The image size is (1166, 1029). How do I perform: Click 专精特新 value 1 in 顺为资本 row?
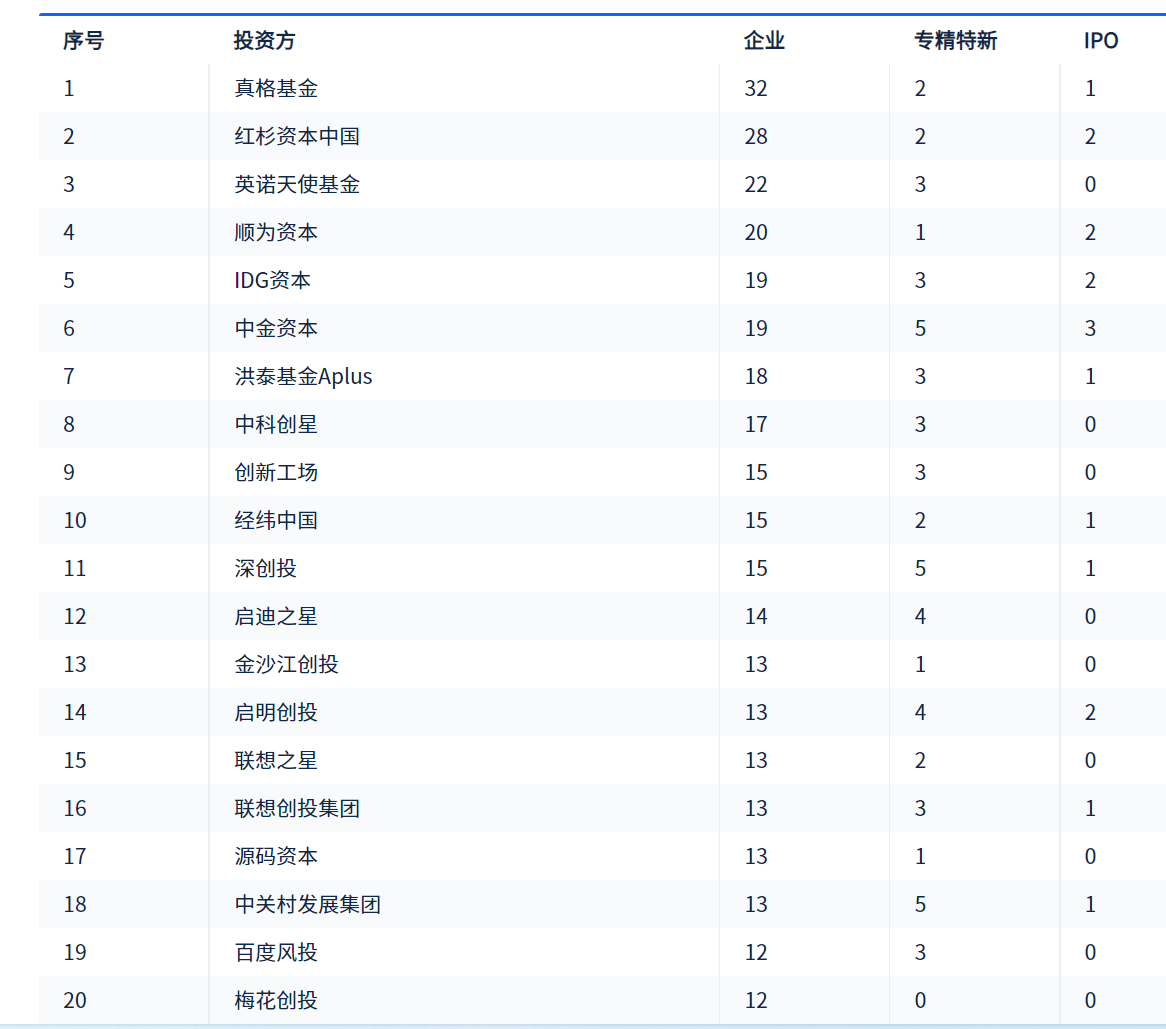(920, 232)
